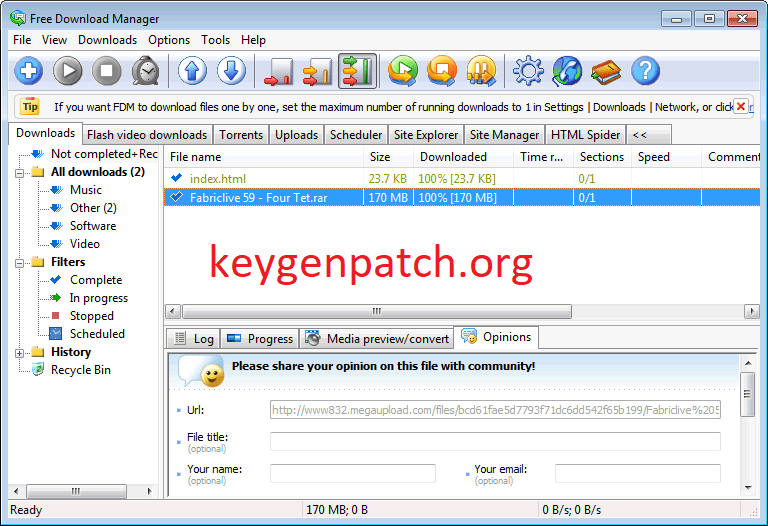This screenshot has height=526, width=768.
Task: Sort by Sections column header
Action: 602,157
